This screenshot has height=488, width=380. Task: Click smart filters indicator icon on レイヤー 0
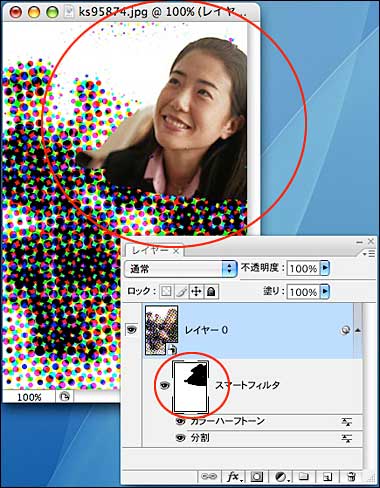[346, 331]
